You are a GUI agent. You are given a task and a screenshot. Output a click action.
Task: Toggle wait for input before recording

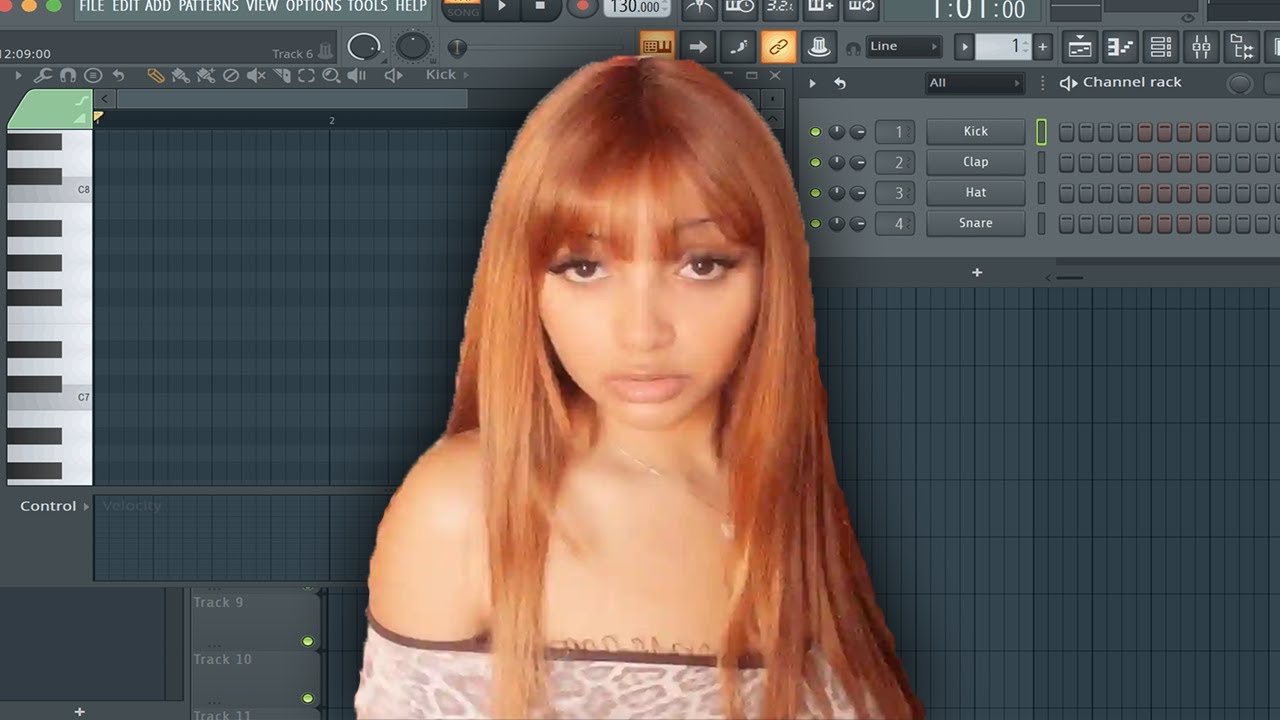[740, 7]
